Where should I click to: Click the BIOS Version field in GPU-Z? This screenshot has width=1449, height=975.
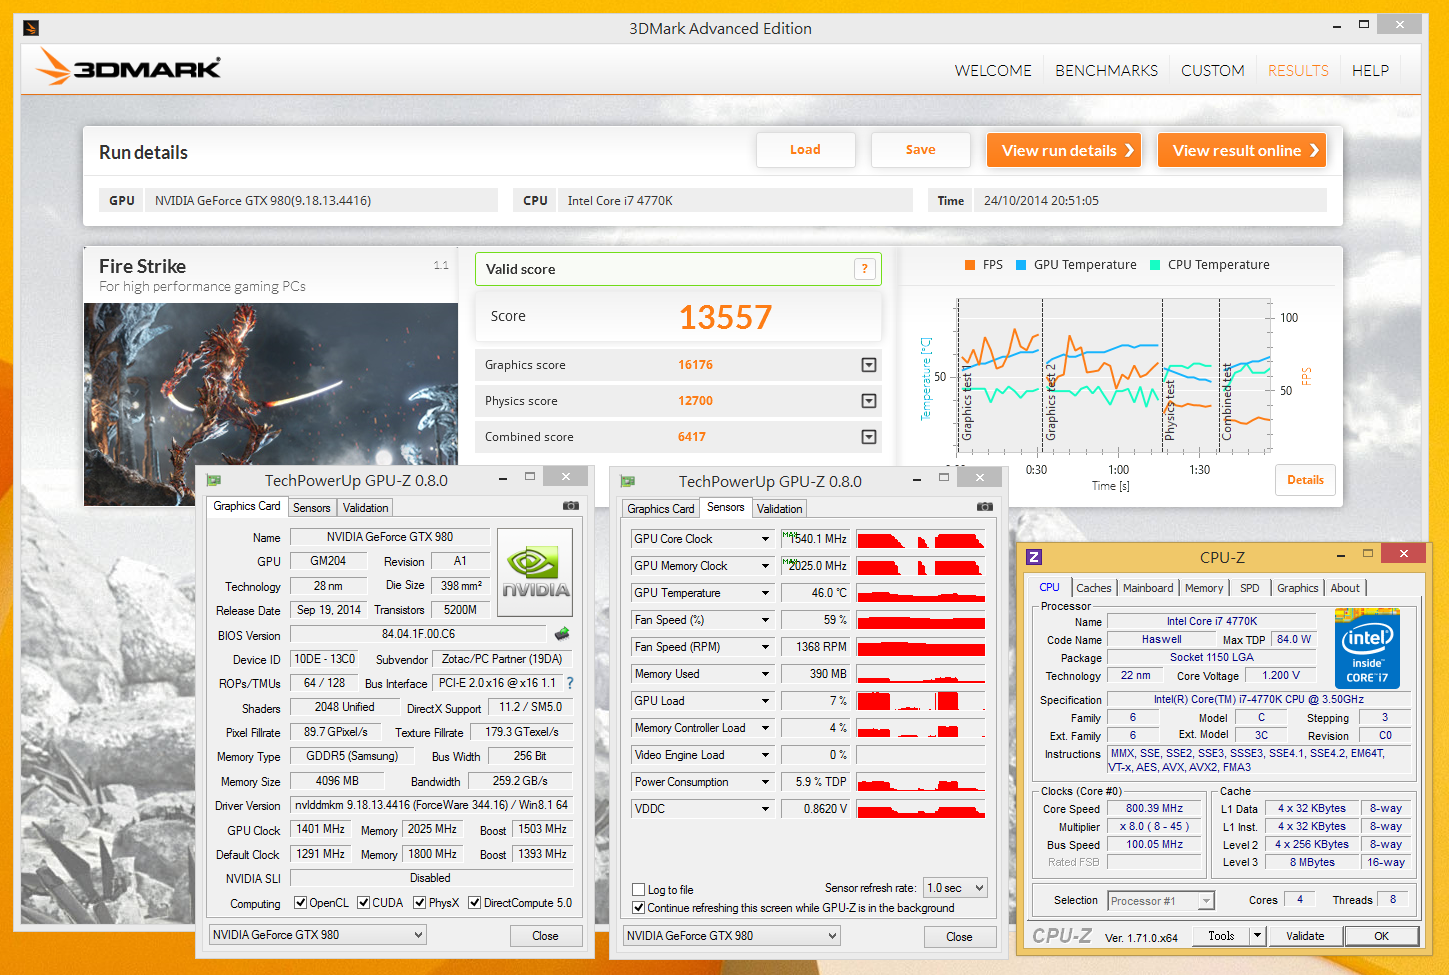pyautogui.click(x=419, y=634)
